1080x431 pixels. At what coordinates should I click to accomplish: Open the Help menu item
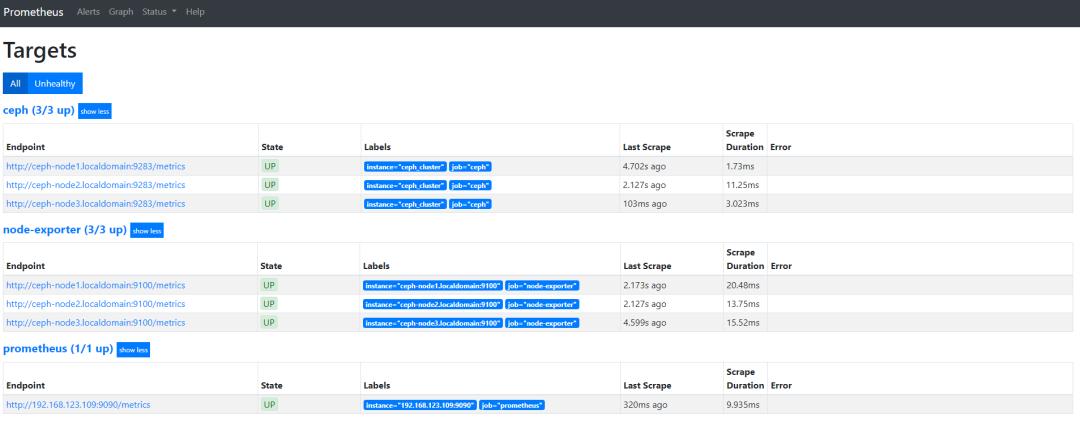(195, 12)
